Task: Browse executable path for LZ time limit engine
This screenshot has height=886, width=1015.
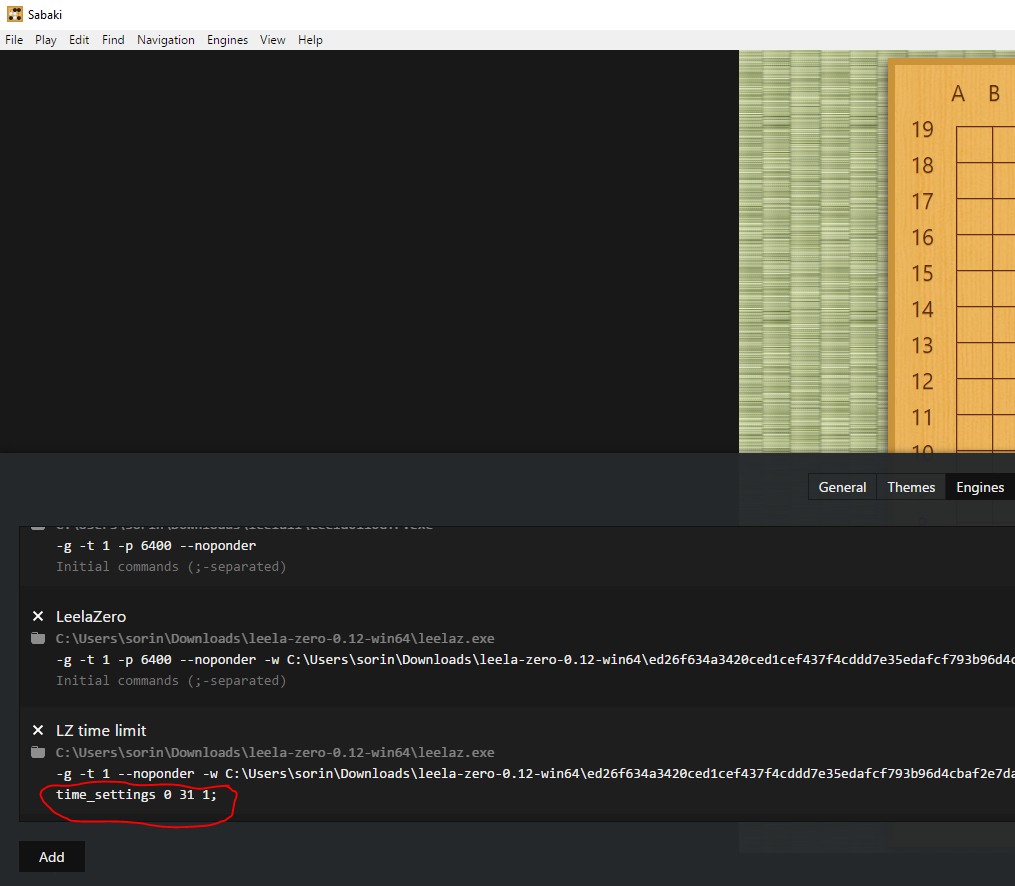Action: click(38, 752)
